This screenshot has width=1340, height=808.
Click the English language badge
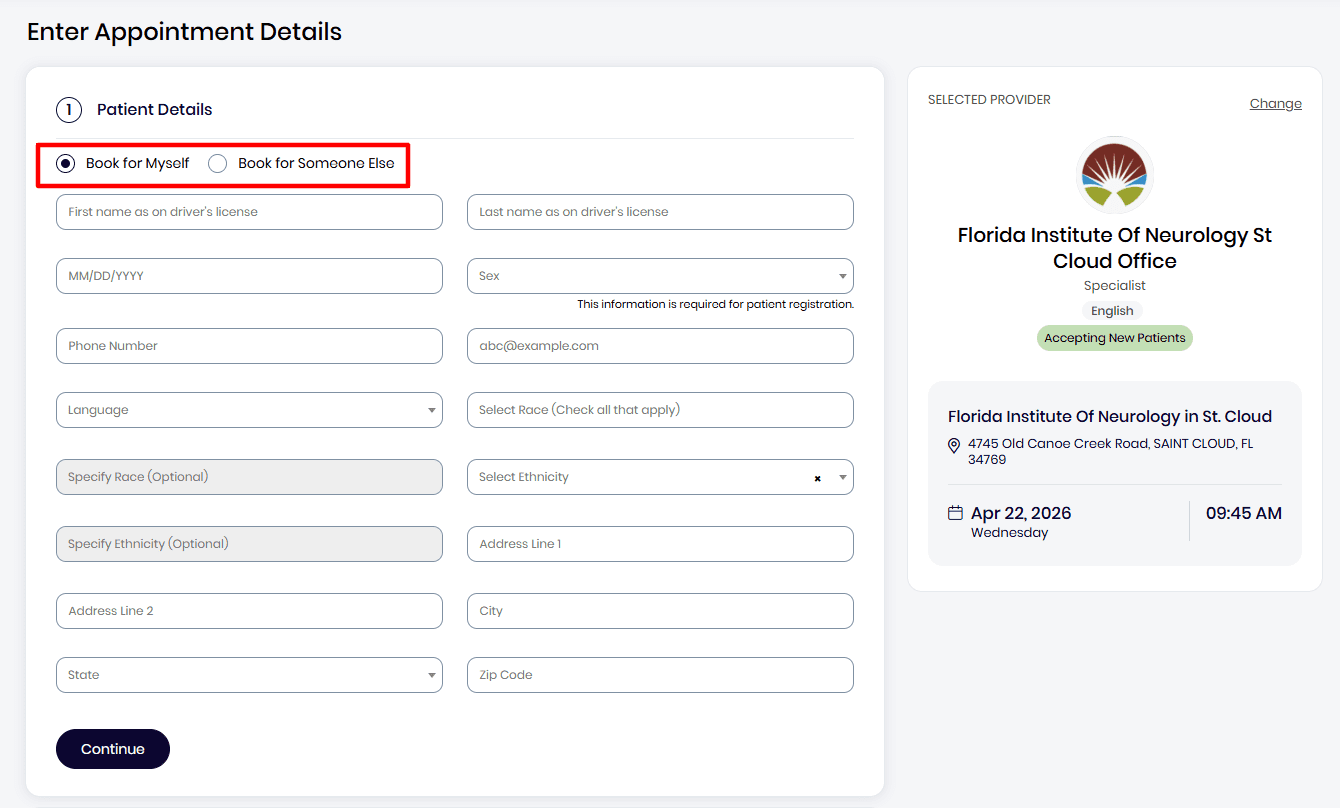(x=1112, y=310)
